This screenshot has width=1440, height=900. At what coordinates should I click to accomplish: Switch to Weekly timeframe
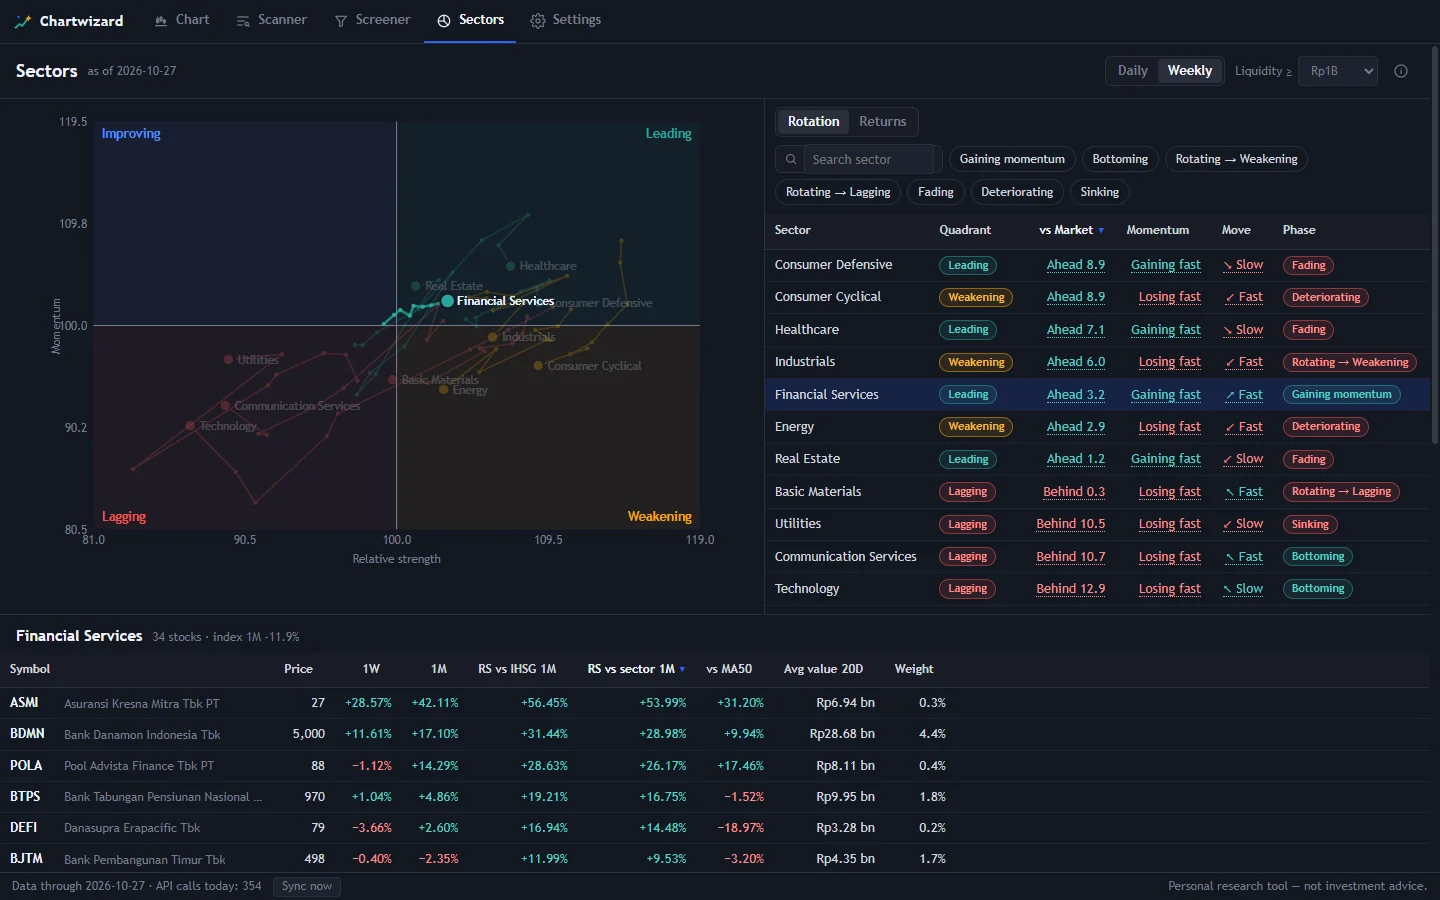(1189, 71)
